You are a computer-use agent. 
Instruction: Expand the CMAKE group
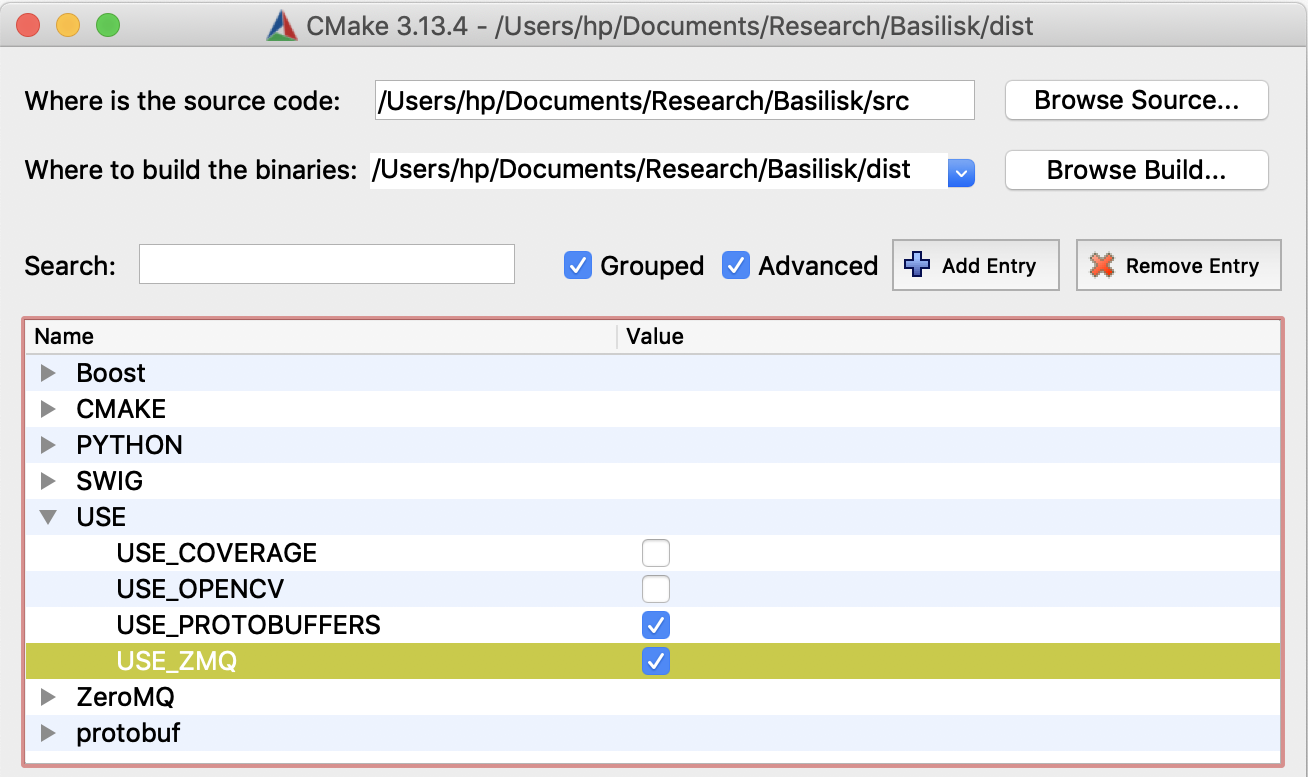[47, 409]
